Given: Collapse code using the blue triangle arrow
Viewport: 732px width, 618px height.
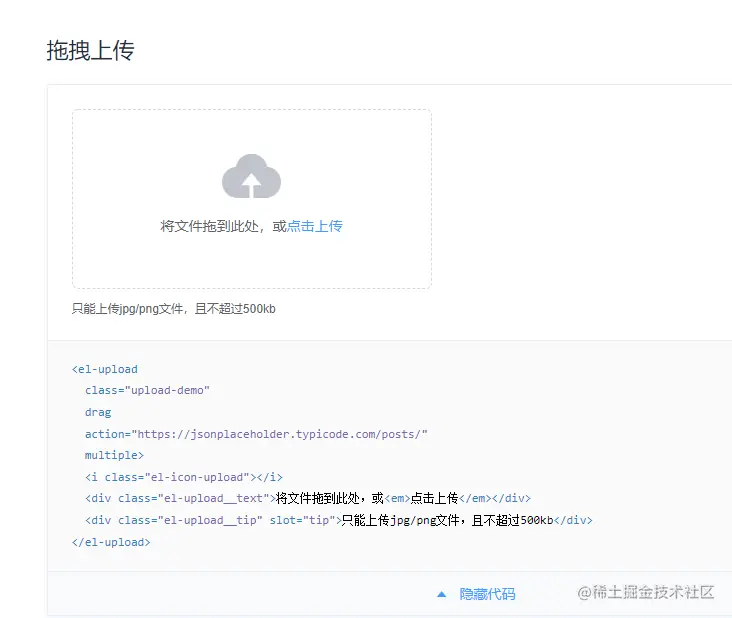Looking at the screenshot, I should coord(441,594).
